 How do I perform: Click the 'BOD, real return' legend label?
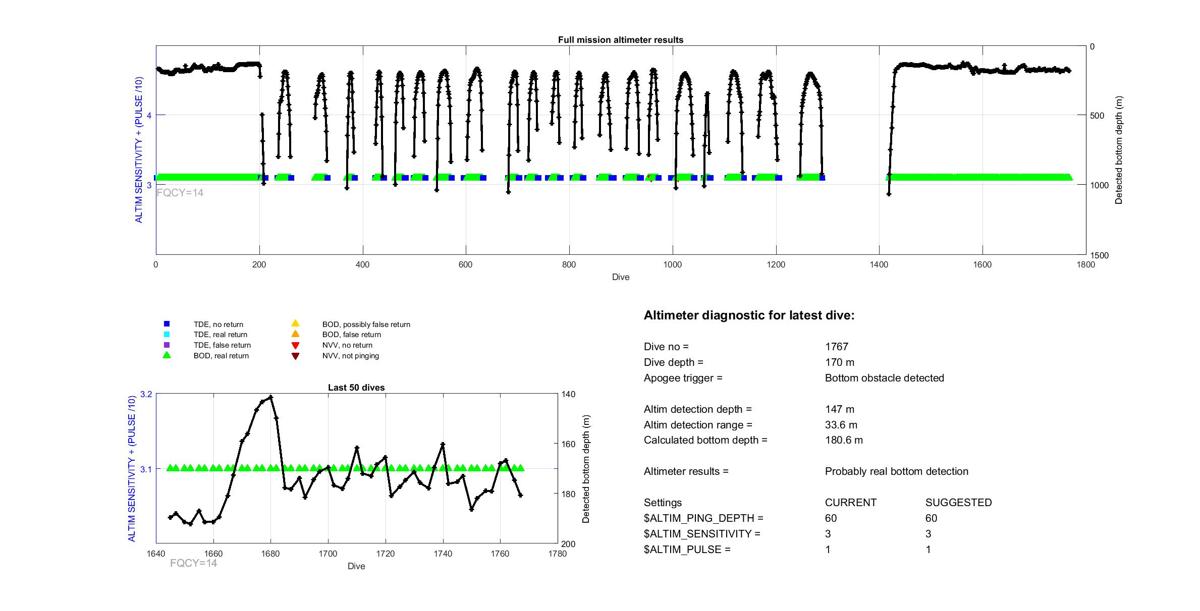click(221, 355)
